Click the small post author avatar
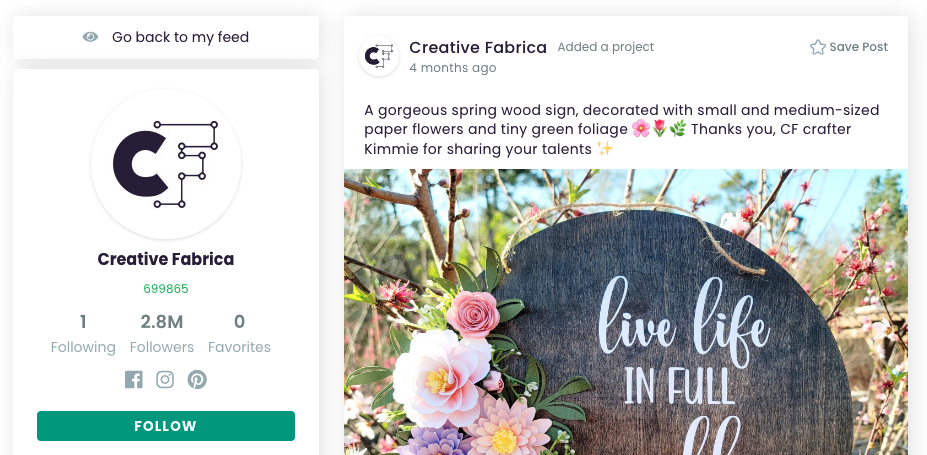Image resolution: width=927 pixels, height=455 pixels. click(379, 57)
